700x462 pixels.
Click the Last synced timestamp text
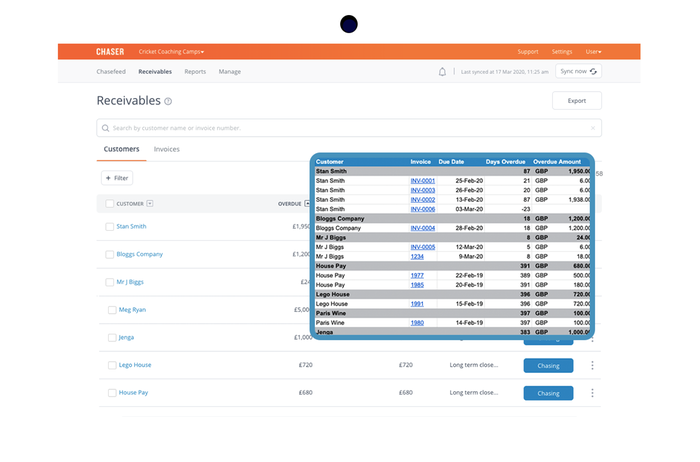(x=504, y=72)
